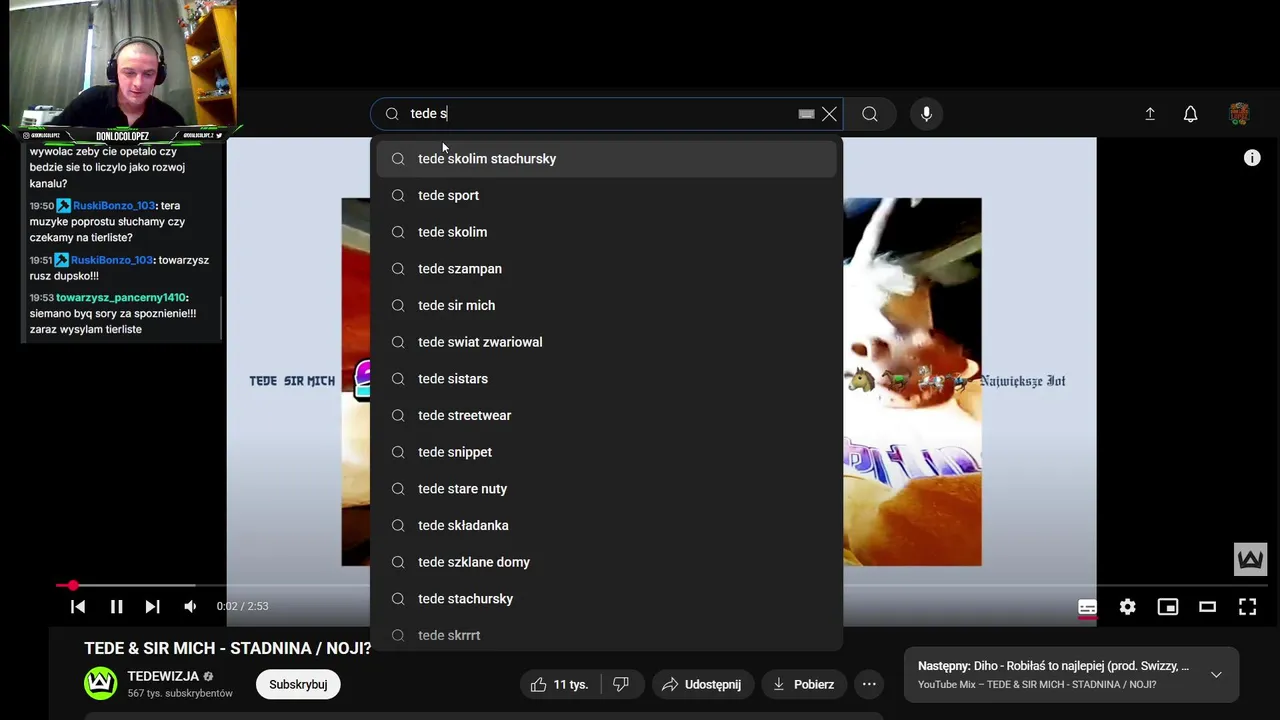Click chat user towarzysz_pancerny1410
Screen dimensions: 1280x720
(121, 298)
